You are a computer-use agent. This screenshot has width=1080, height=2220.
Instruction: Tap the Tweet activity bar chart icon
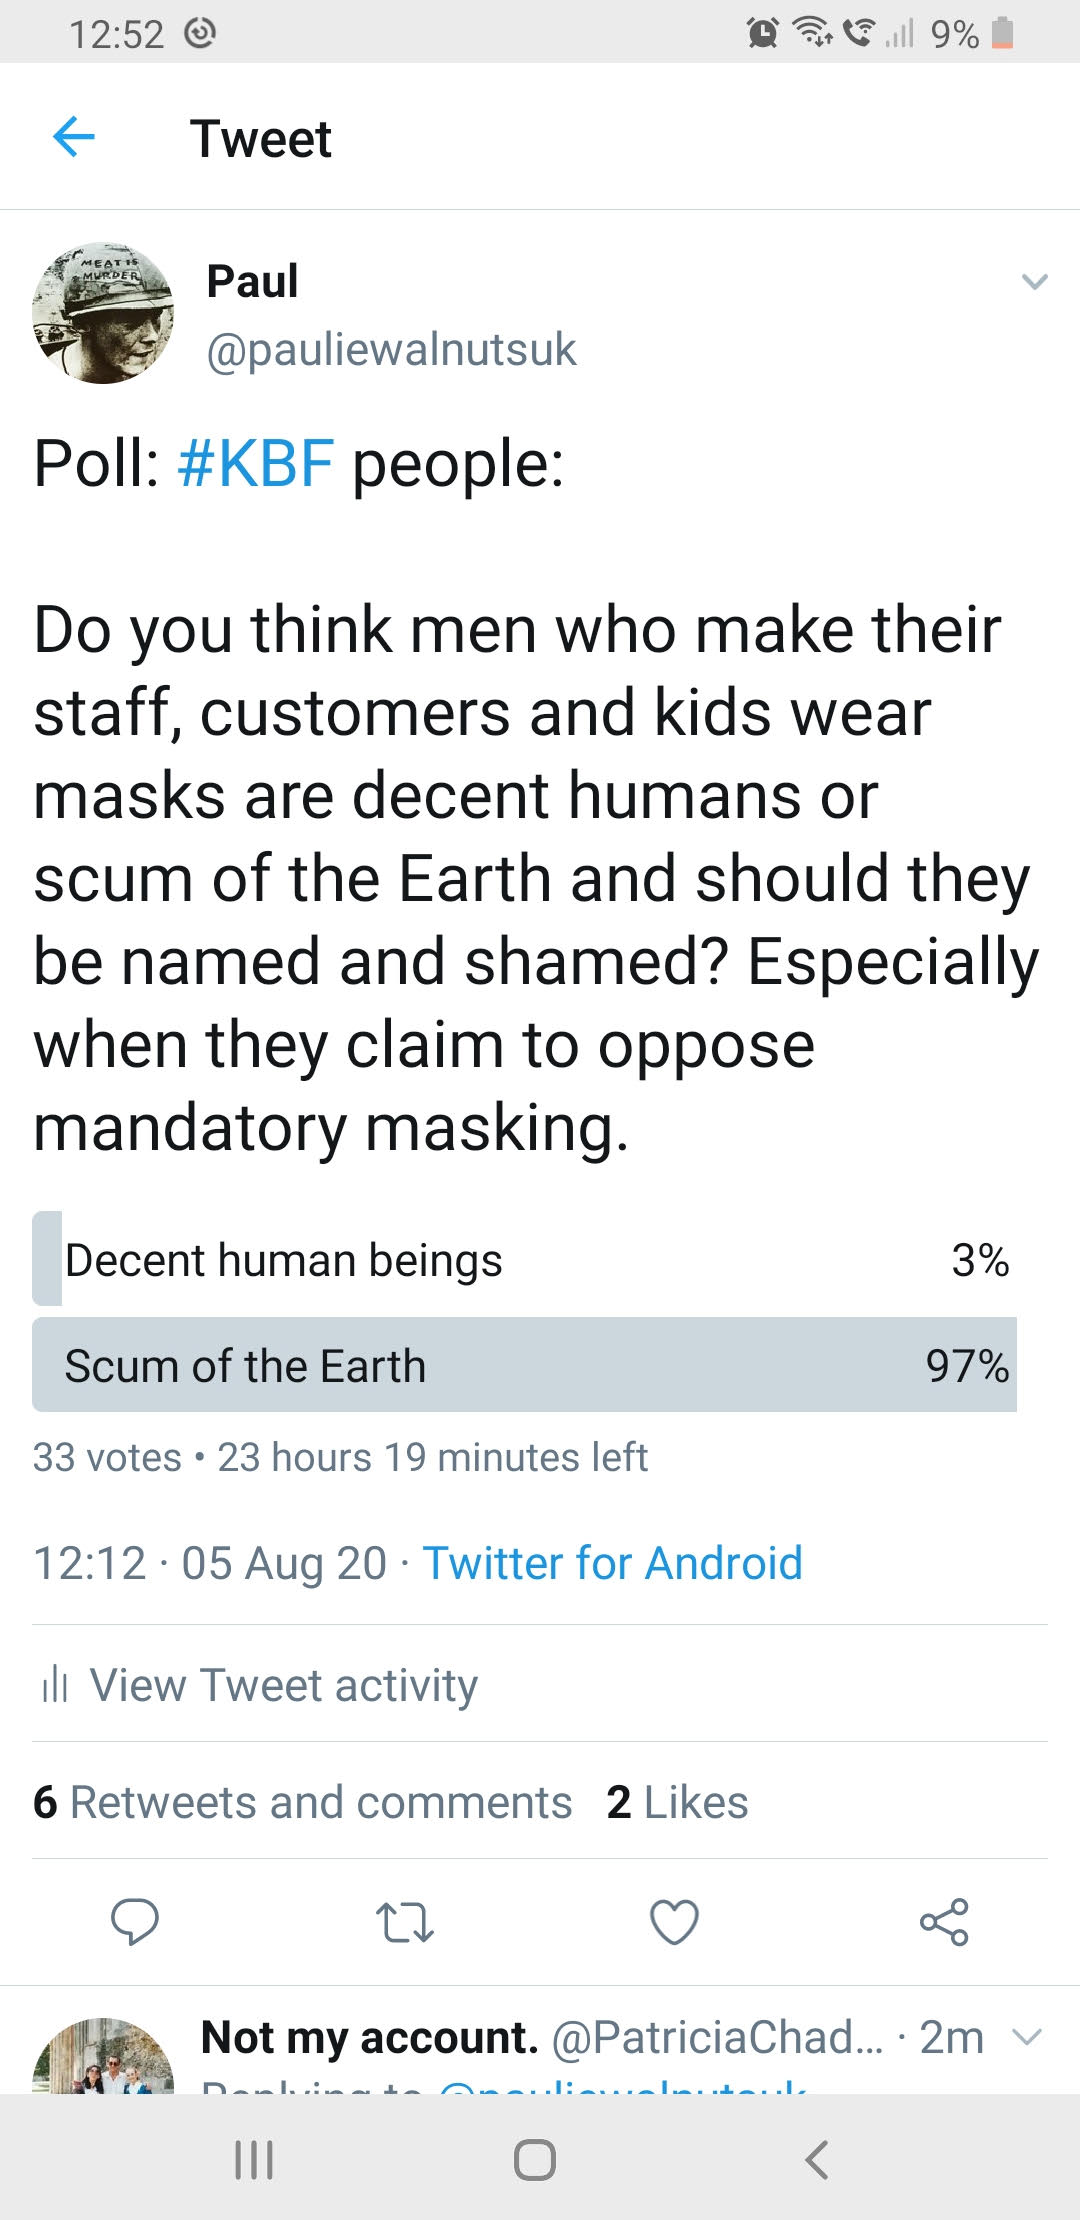click(54, 1685)
